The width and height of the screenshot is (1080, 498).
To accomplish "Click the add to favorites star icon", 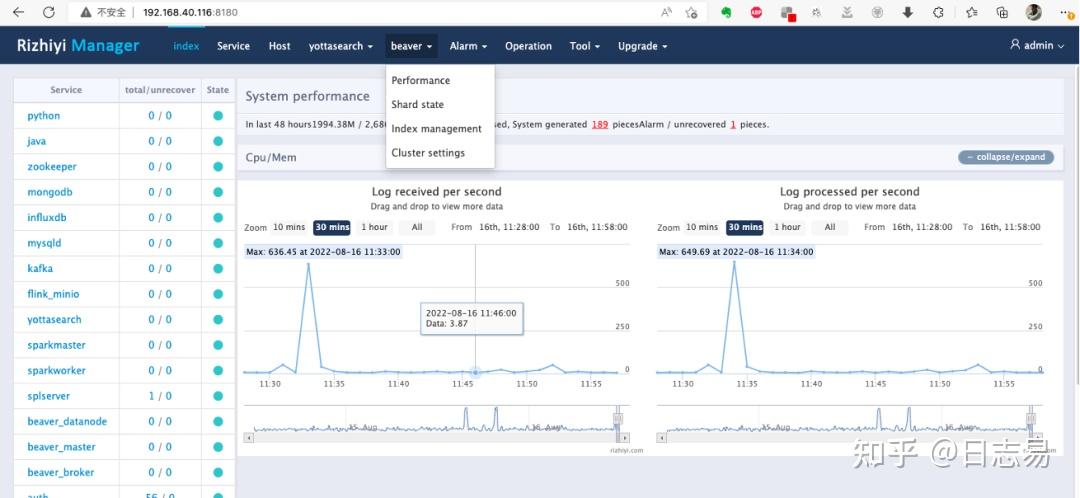I will [692, 12].
